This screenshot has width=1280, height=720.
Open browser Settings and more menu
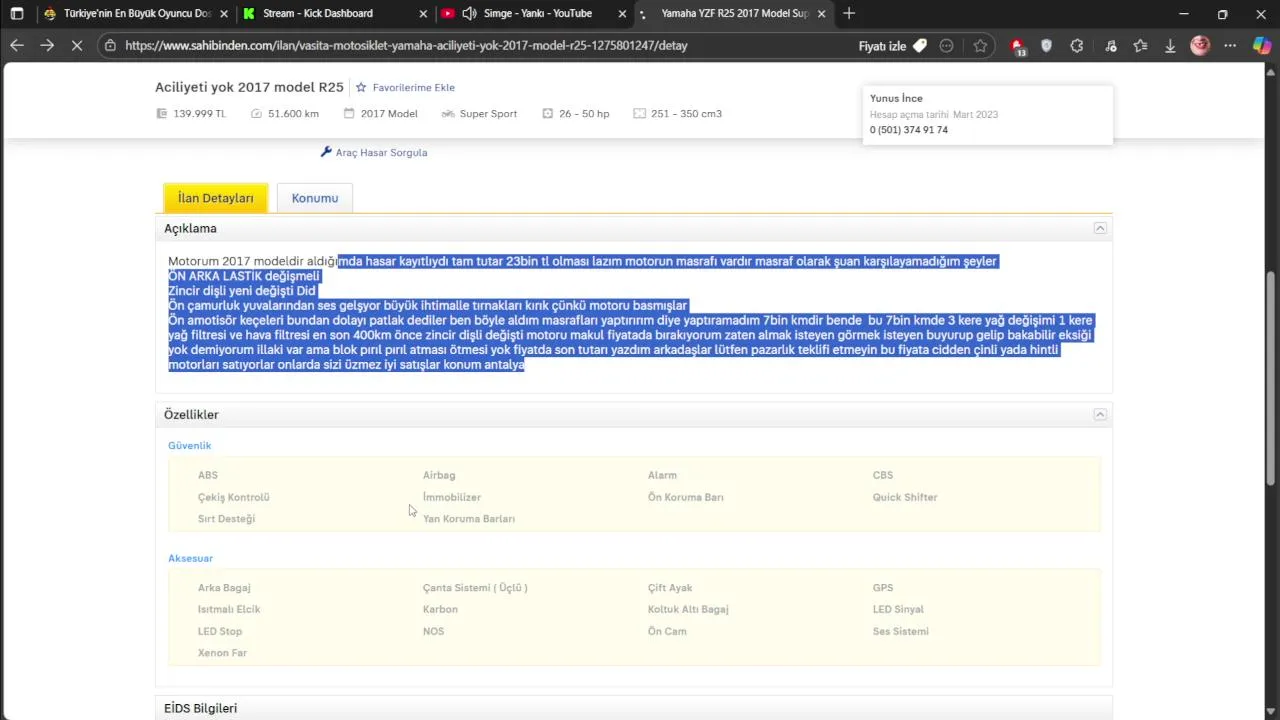[x=1231, y=45]
